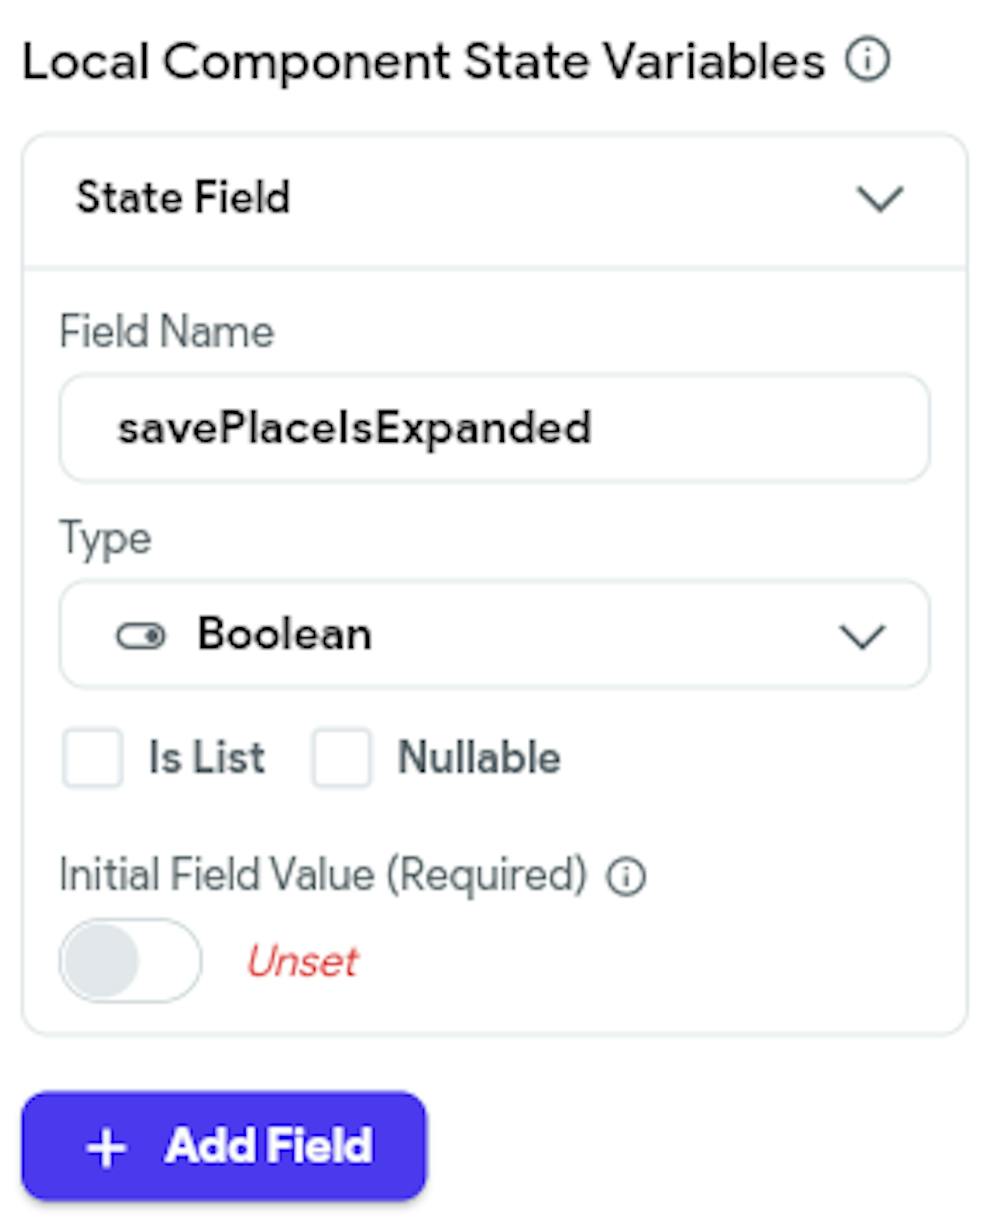The image size is (1000, 1227).
Task: Click the info icon beside Local Component State Variables
Action: (x=867, y=62)
